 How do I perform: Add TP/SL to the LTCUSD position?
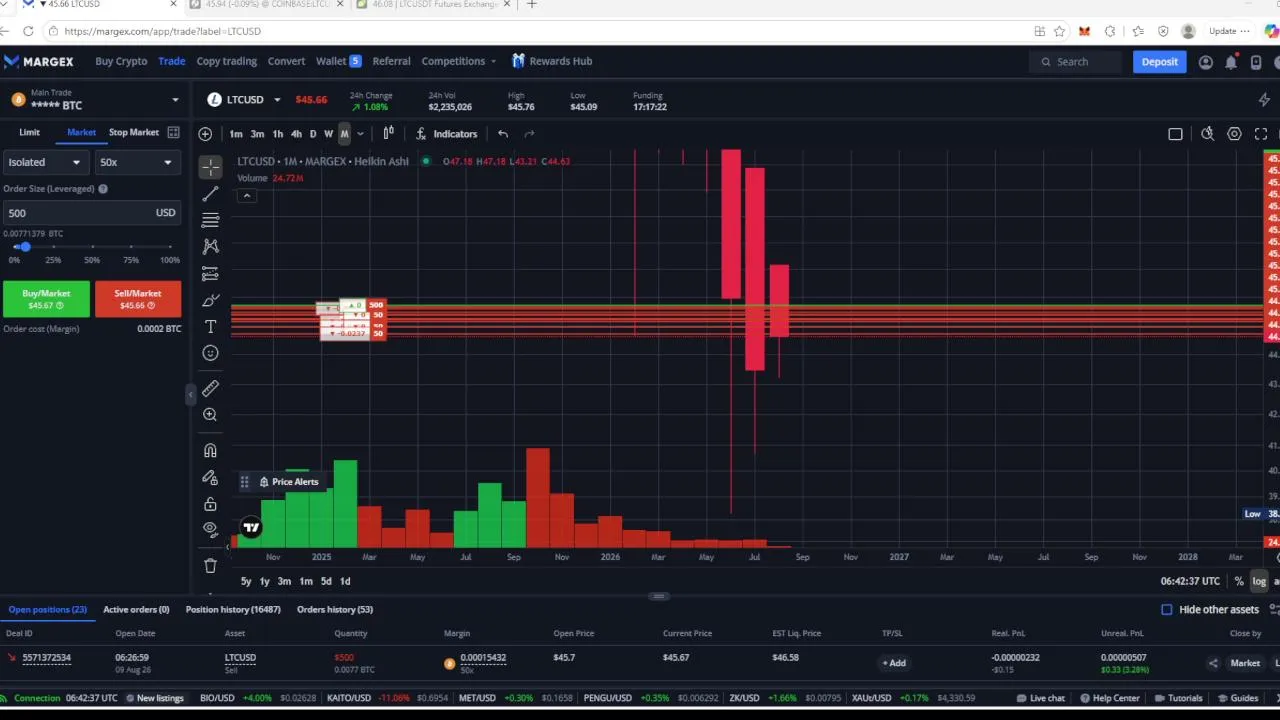tap(896, 663)
